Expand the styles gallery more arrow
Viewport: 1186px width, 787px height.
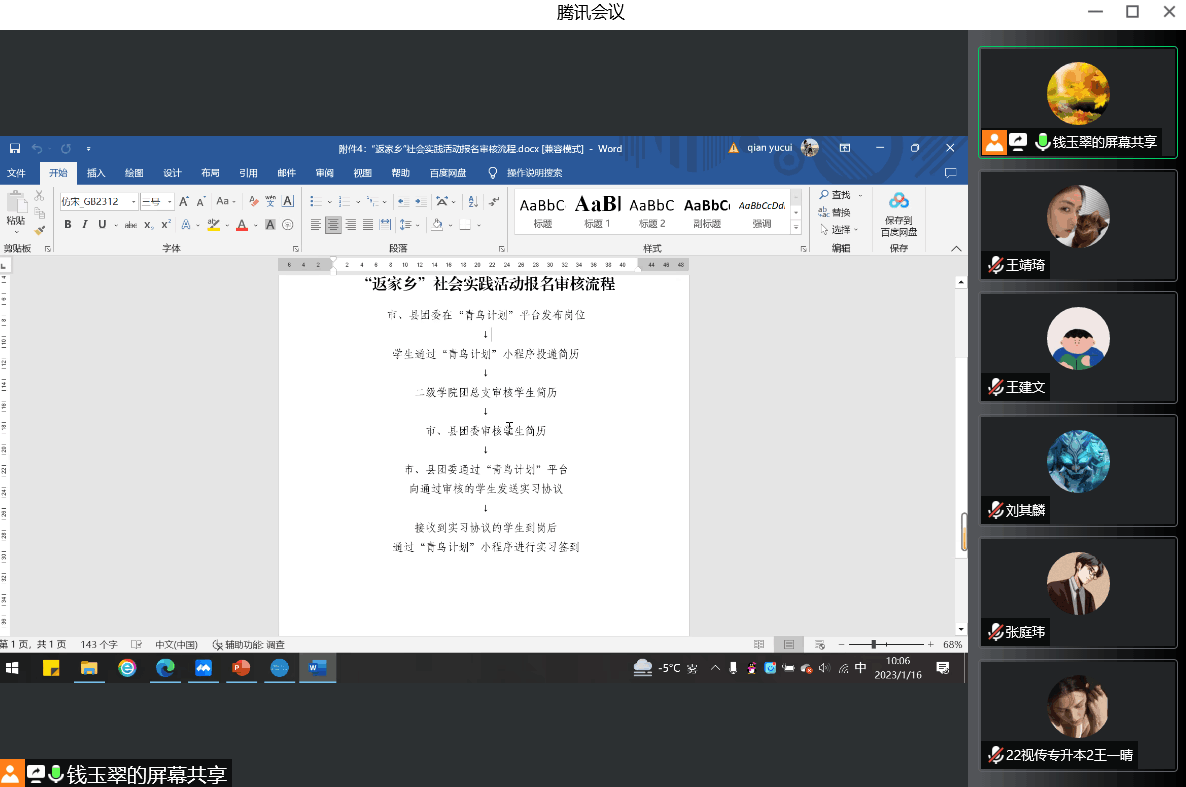point(796,228)
